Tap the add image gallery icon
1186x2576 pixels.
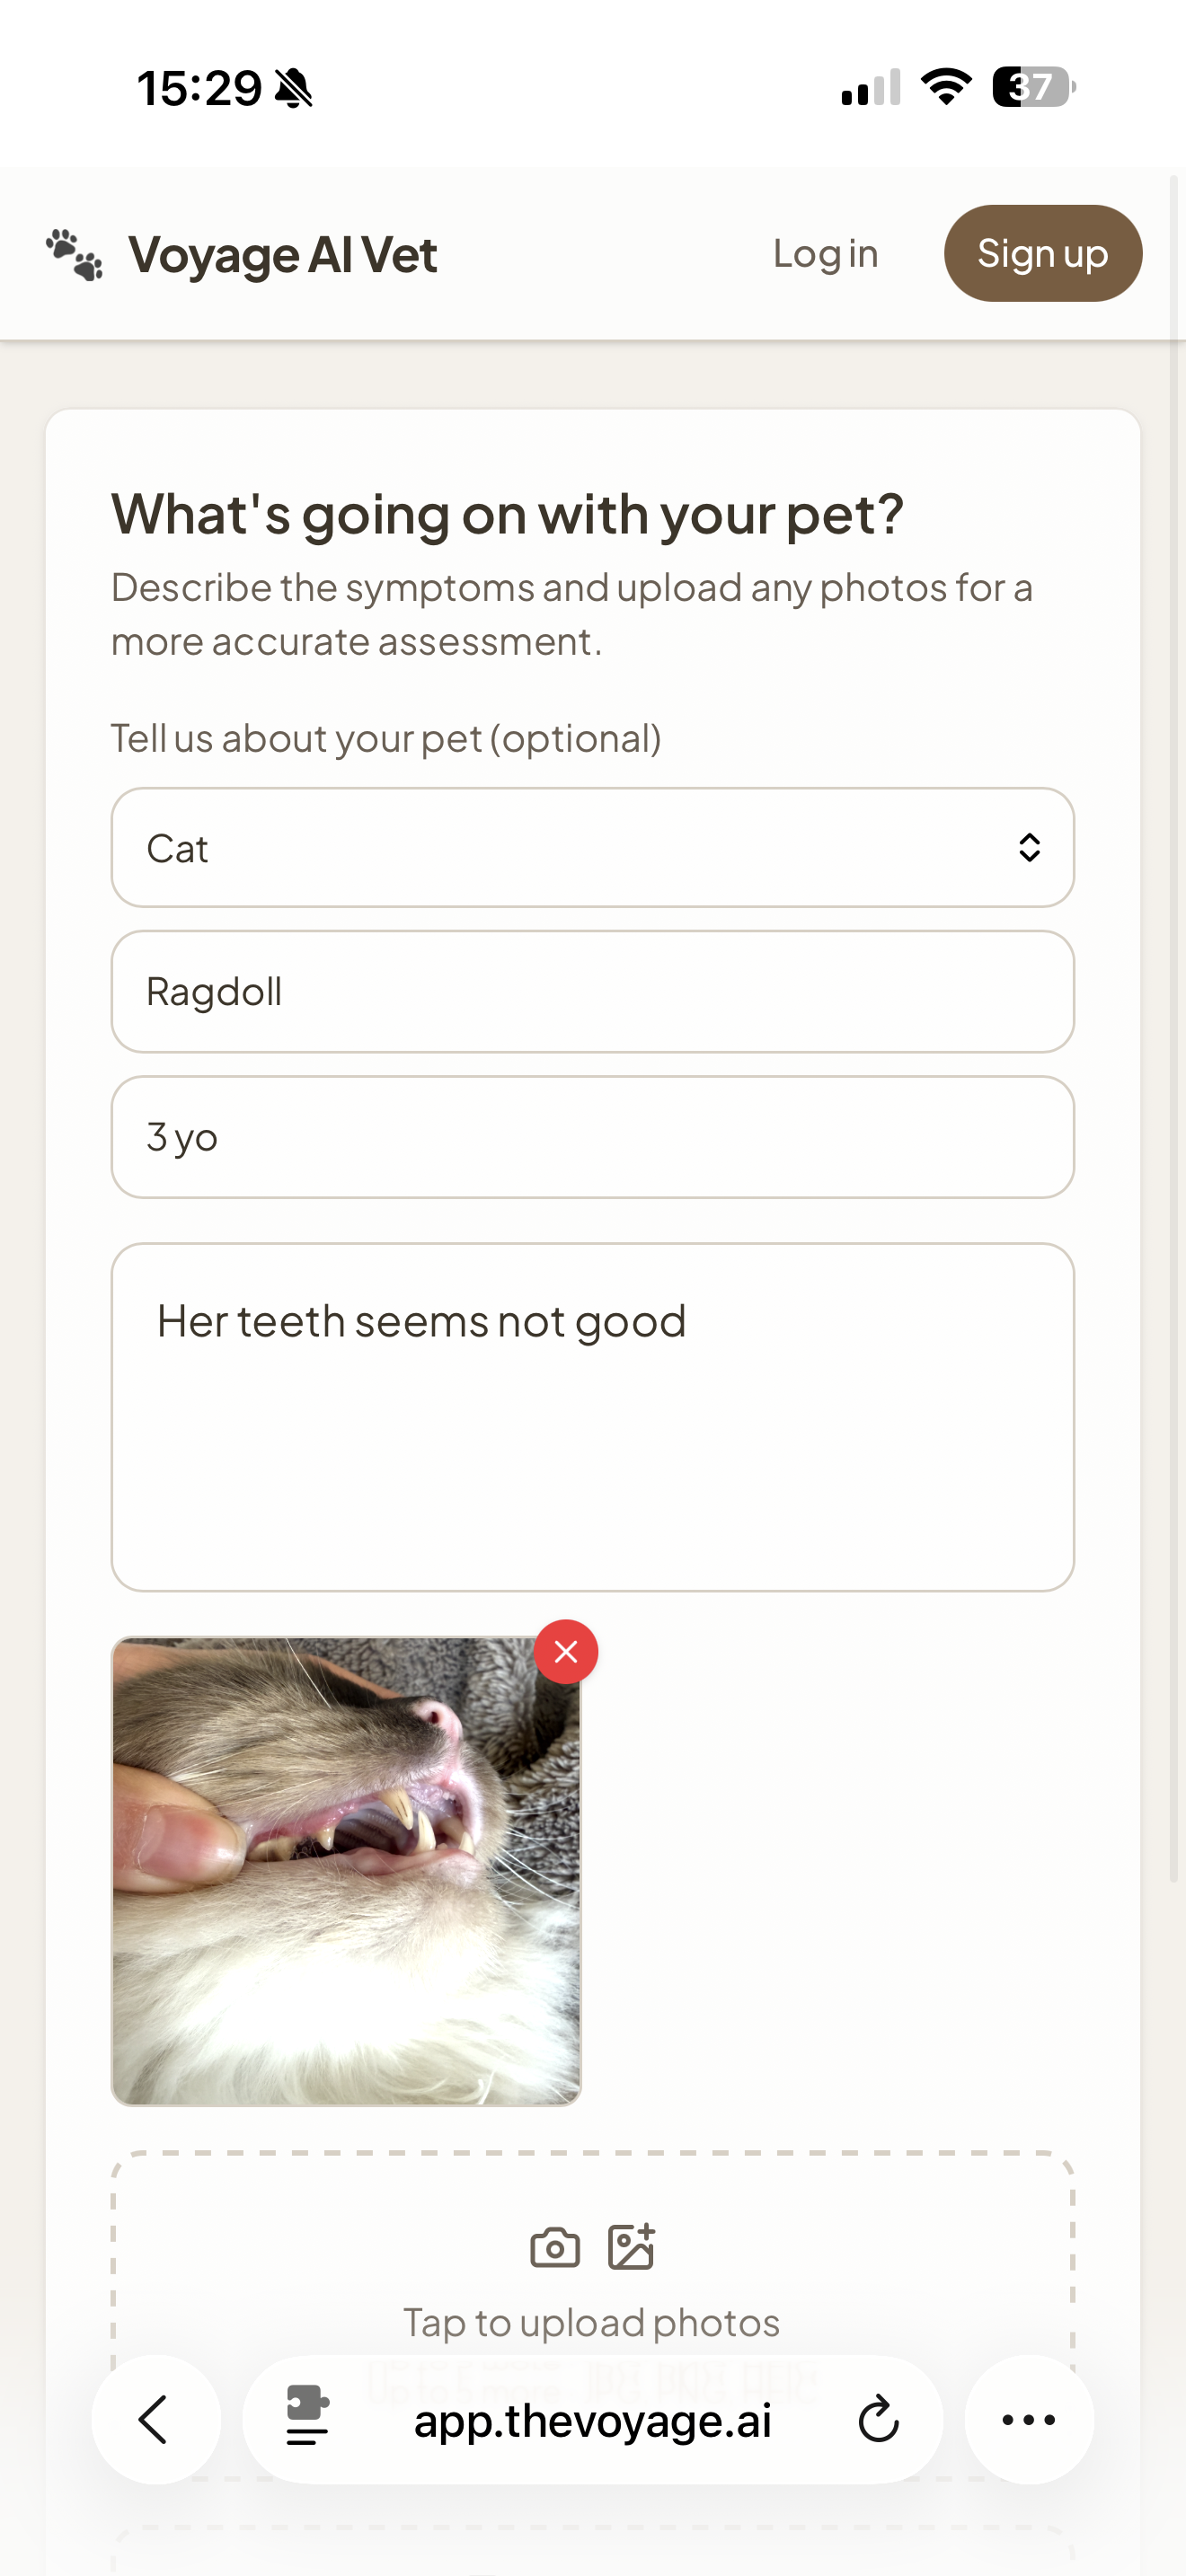pos(631,2248)
